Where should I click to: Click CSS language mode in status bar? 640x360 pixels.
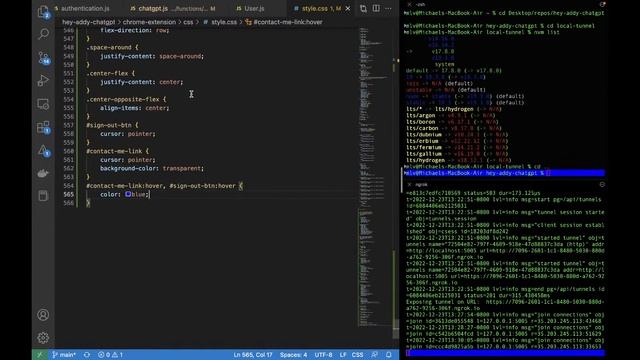(x=358, y=355)
